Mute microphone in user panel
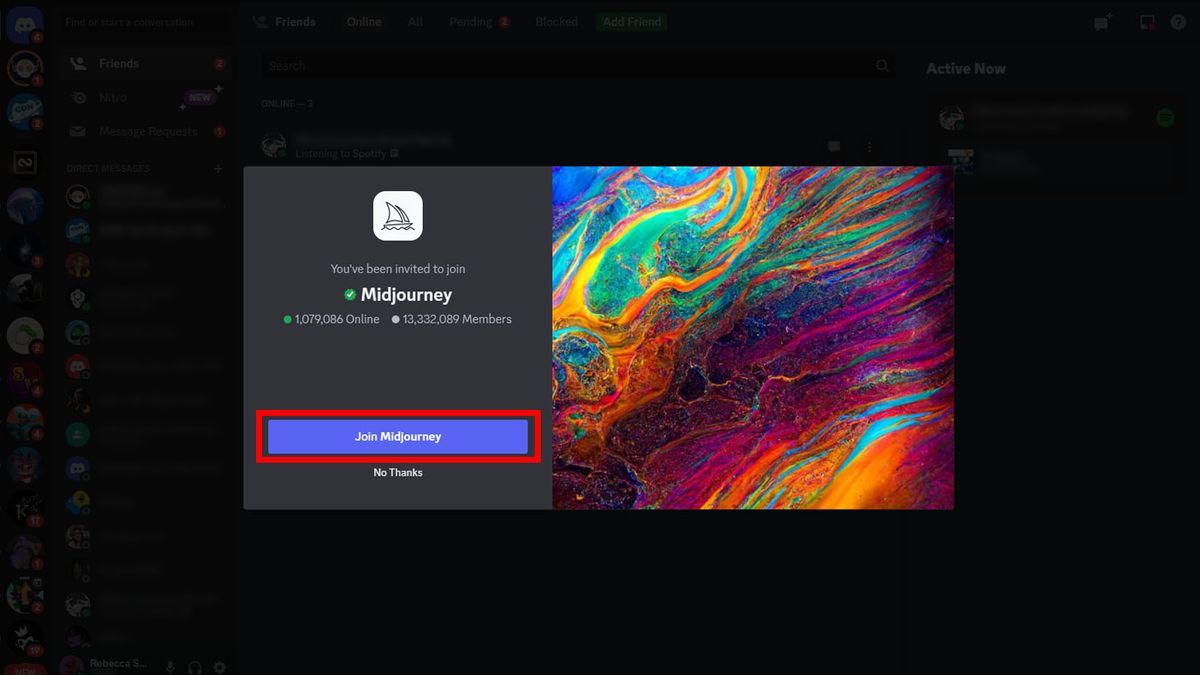The height and width of the screenshot is (675, 1200). (170, 667)
